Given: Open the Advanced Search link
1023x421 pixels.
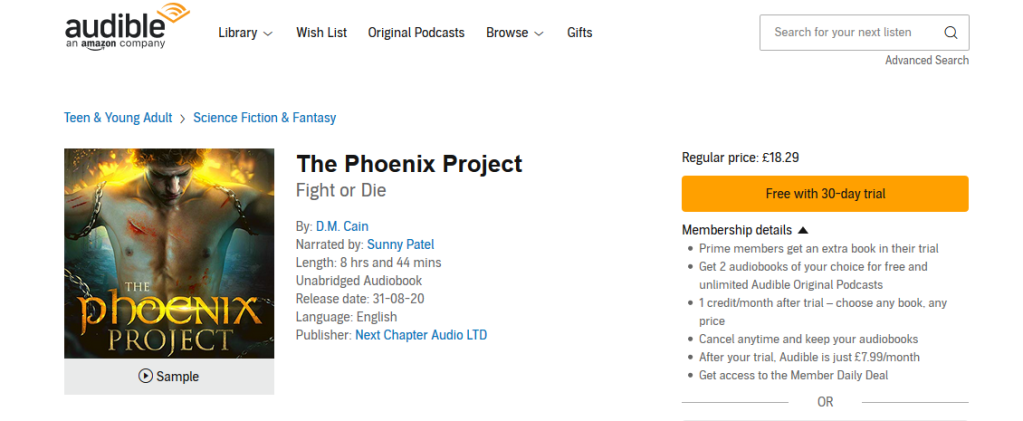Looking at the screenshot, I should (x=926, y=60).
